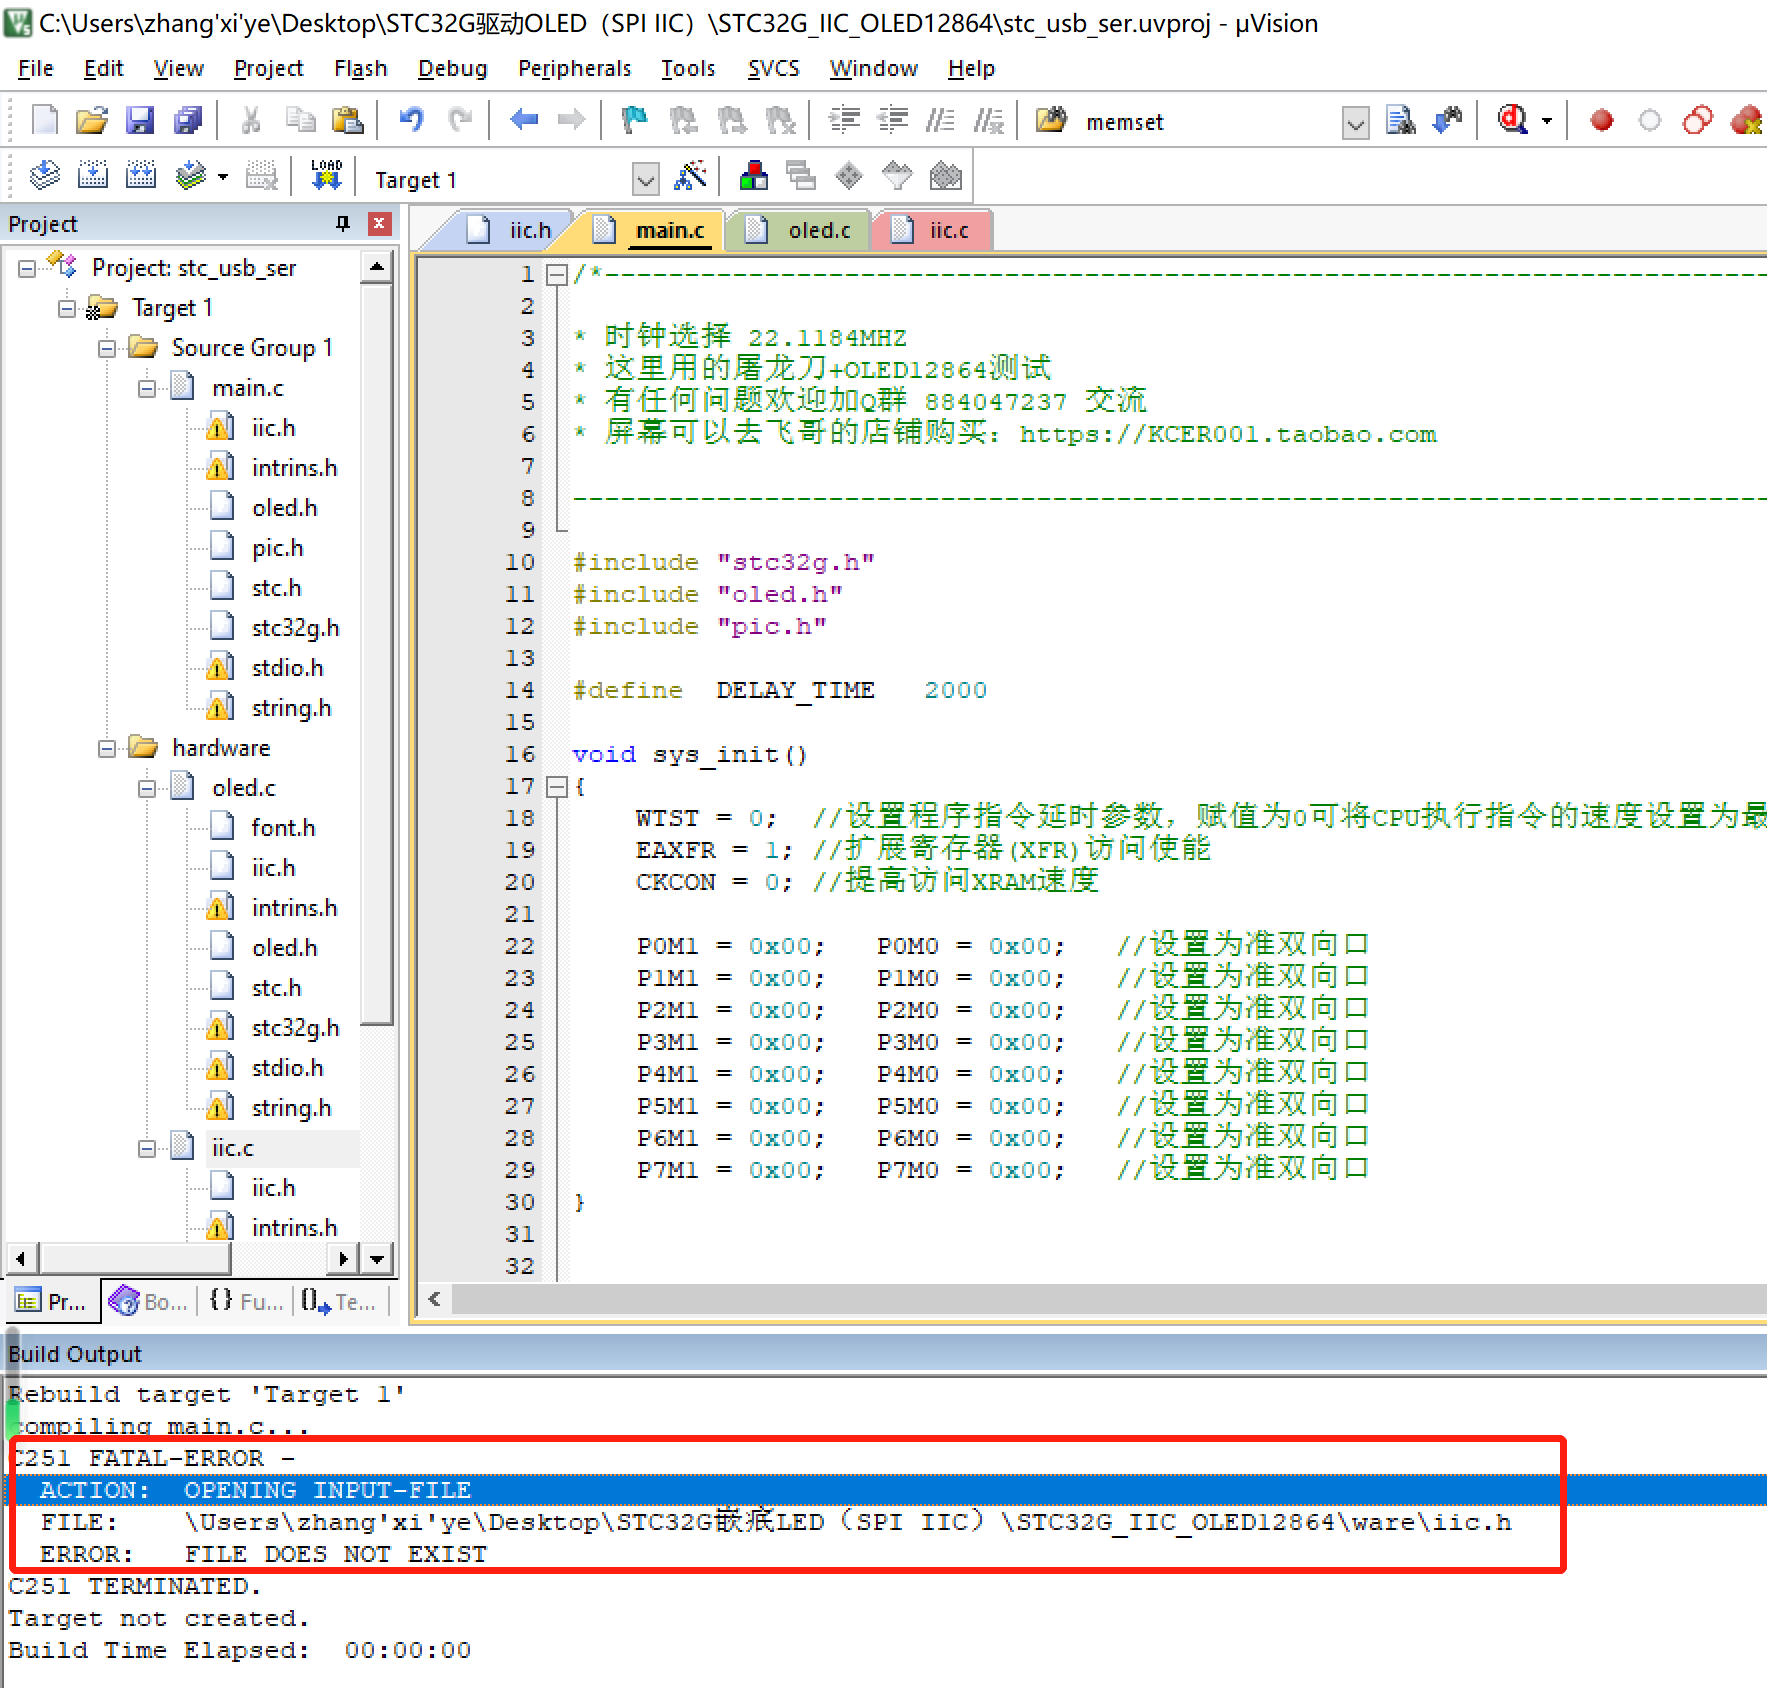Navigate backwards with blue left arrow
This screenshot has width=1767, height=1688.
click(523, 121)
